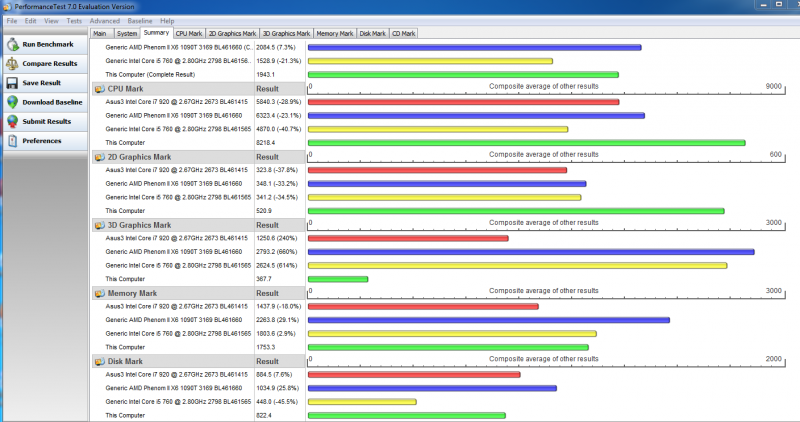Image resolution: width=800 pixels, height=422 pixels.
Task: Open the Baseline menu
Action: click(x=140, y=20)
